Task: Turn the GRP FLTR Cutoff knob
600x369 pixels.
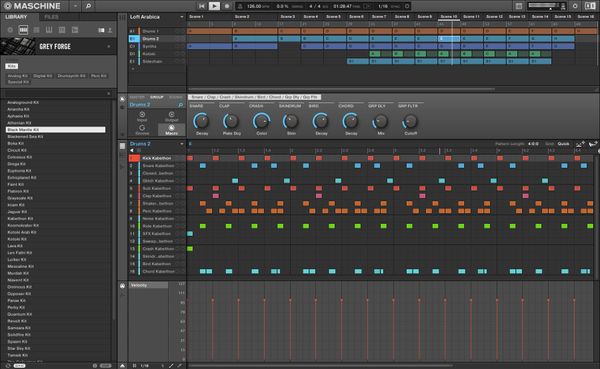Action: (410, 121)
